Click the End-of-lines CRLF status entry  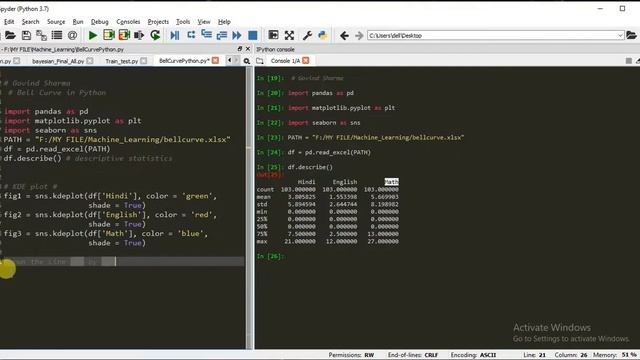(413, 355)
